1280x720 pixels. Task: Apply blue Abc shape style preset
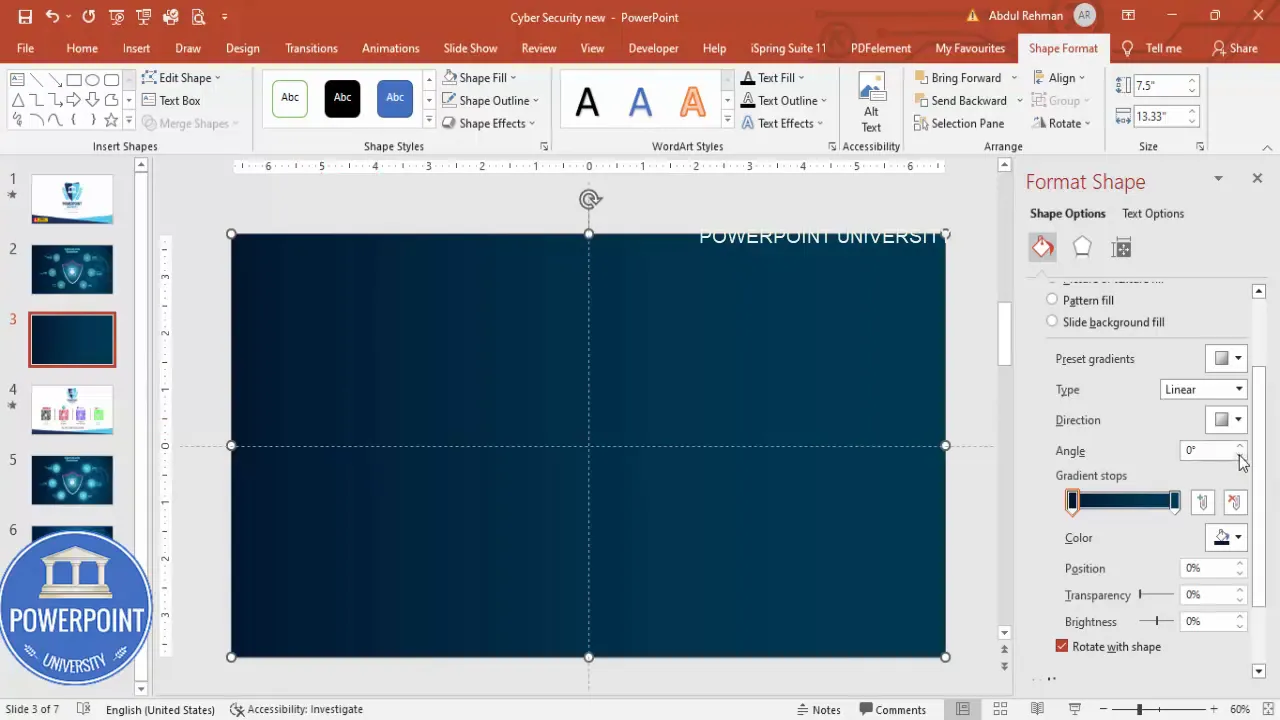[395, 98]
